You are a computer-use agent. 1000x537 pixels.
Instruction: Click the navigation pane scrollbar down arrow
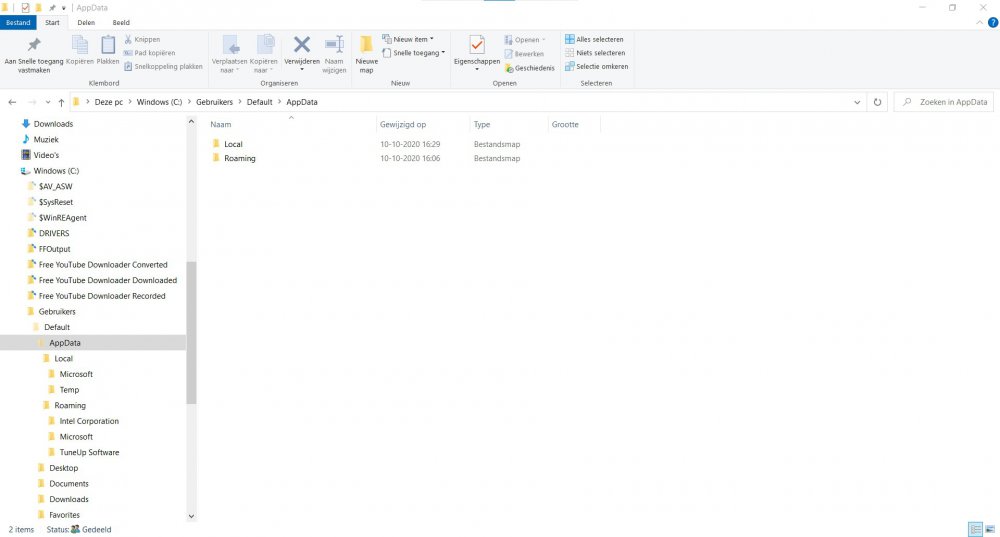pyautogui.click(x=191, y=516)
